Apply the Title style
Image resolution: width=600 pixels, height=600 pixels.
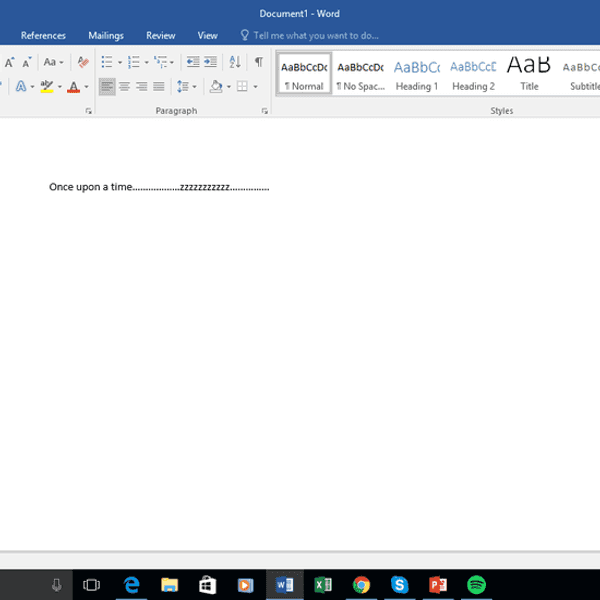click(529, 73)
